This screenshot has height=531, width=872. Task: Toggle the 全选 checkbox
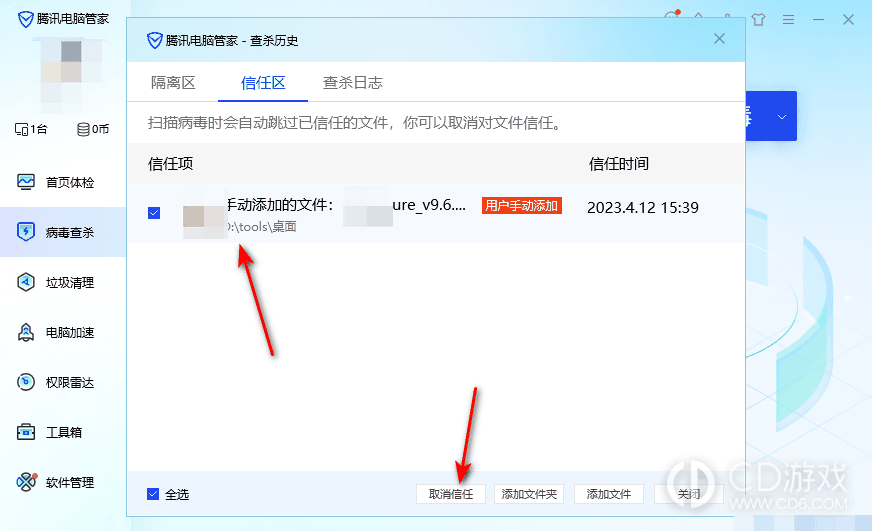point(153,494)
